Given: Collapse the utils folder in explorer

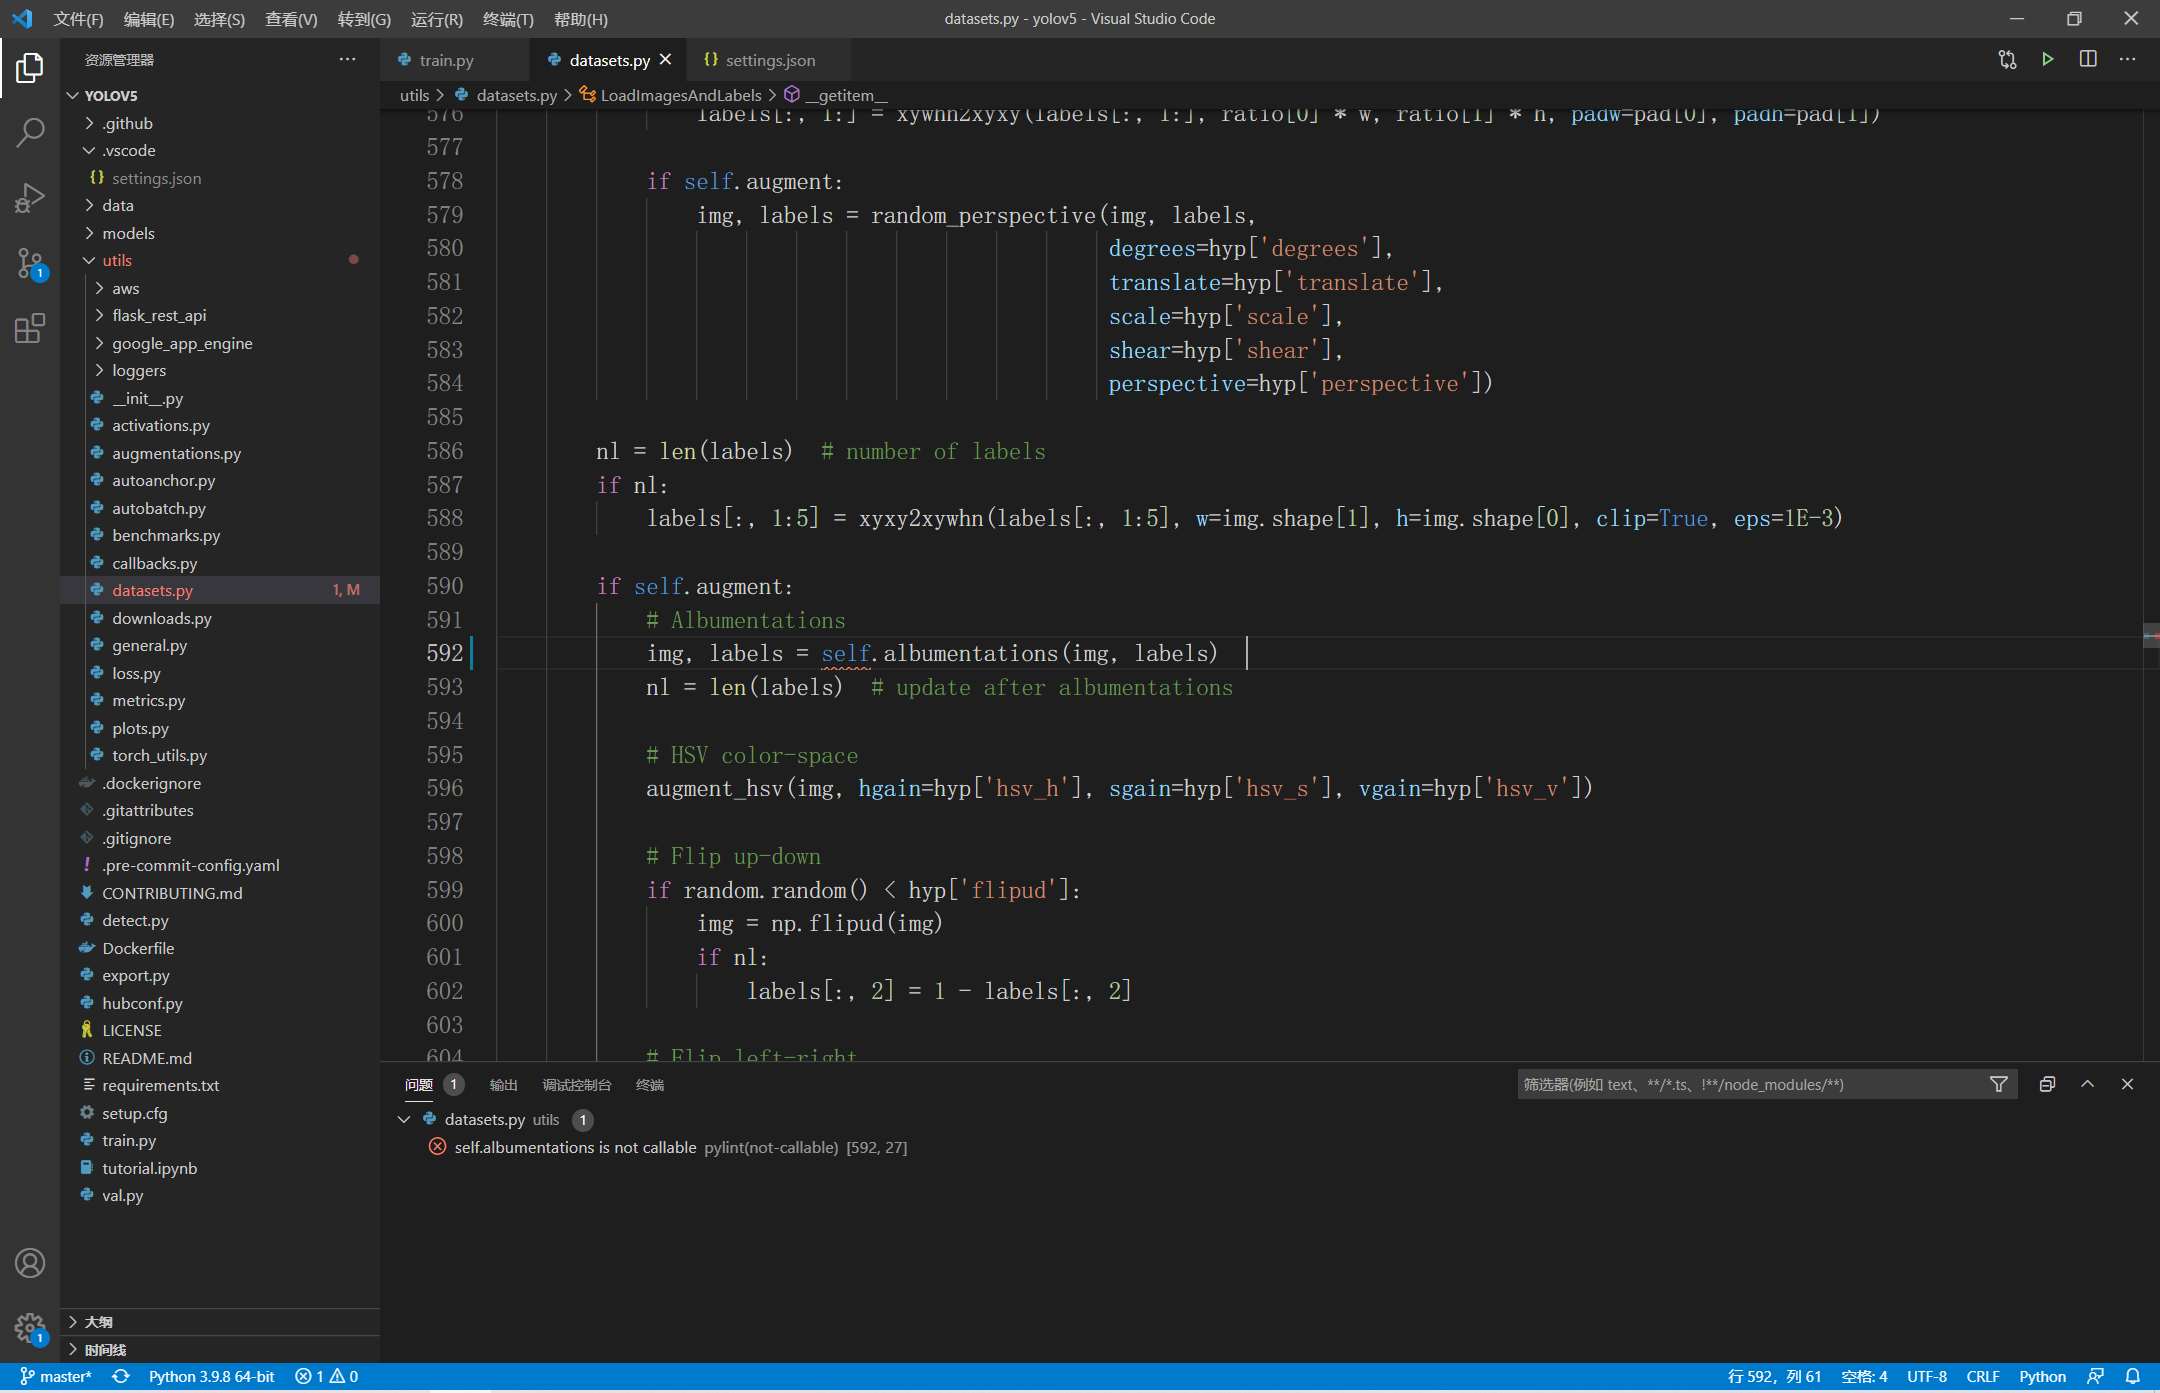Looking at the screenshot, I should point(116,260).
